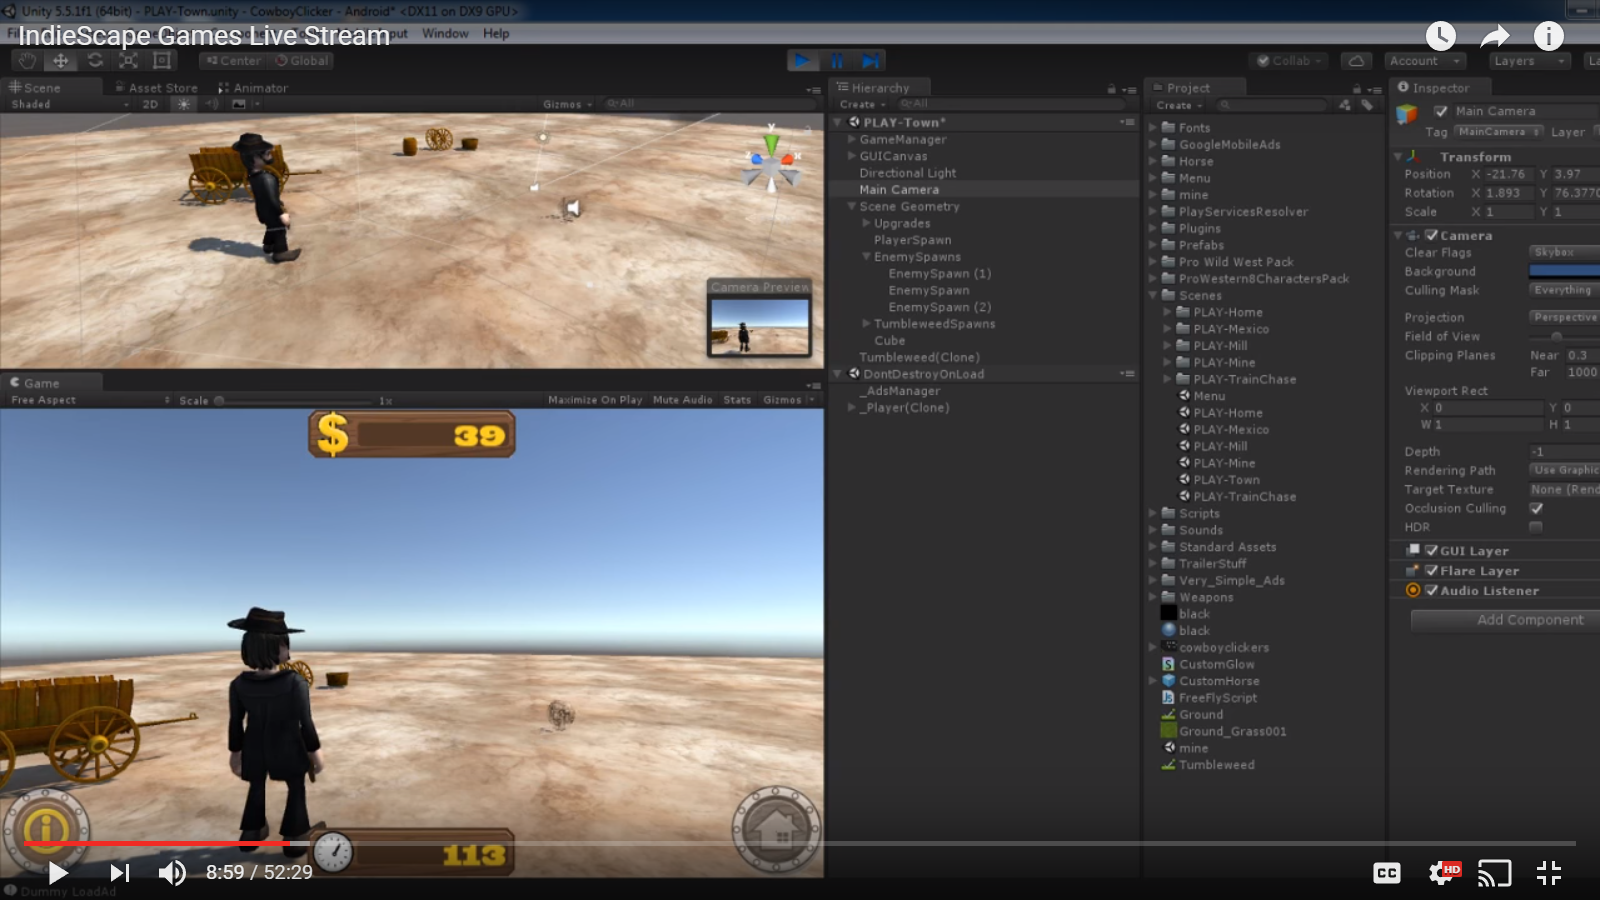Exit YouTube full screen mode
Image resolution: width=1600 pixels, height=900 pixels.
point(1549,873)
